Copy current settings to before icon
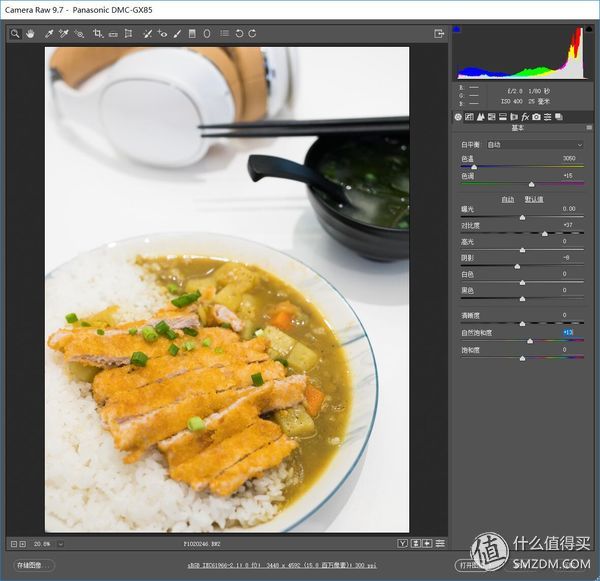 tap(427, 543)
